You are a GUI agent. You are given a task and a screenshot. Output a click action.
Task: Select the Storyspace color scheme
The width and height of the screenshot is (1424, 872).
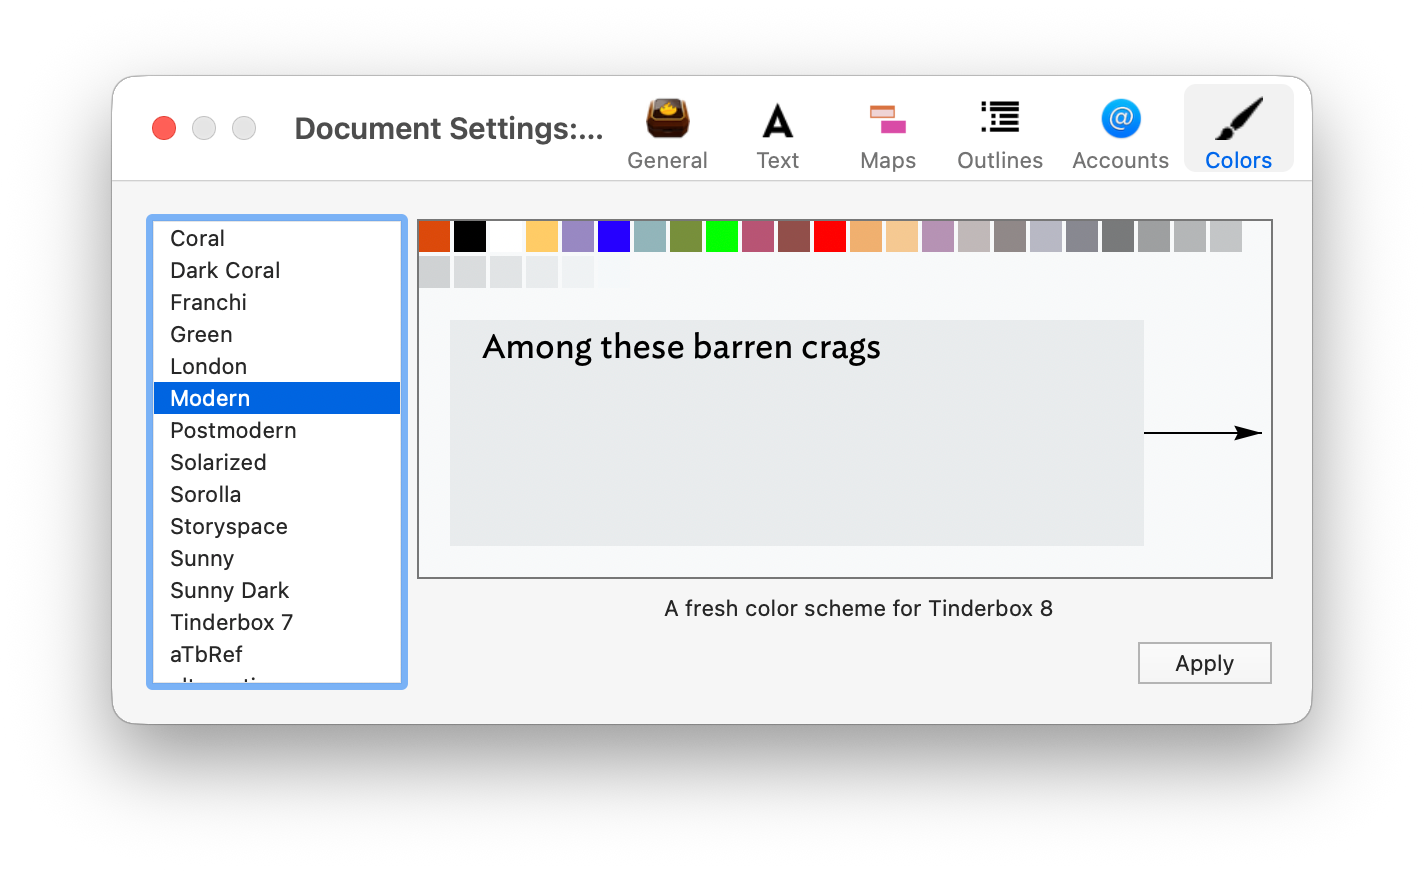coord(229,526)
